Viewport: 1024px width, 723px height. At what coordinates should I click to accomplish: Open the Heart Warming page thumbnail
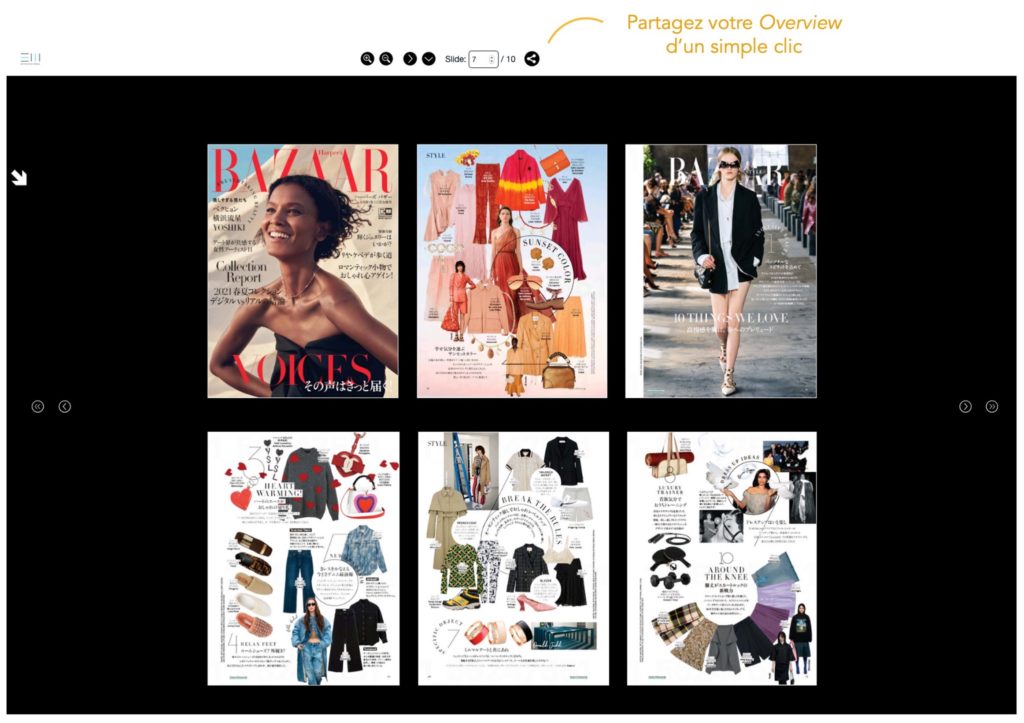pos(304,558)
